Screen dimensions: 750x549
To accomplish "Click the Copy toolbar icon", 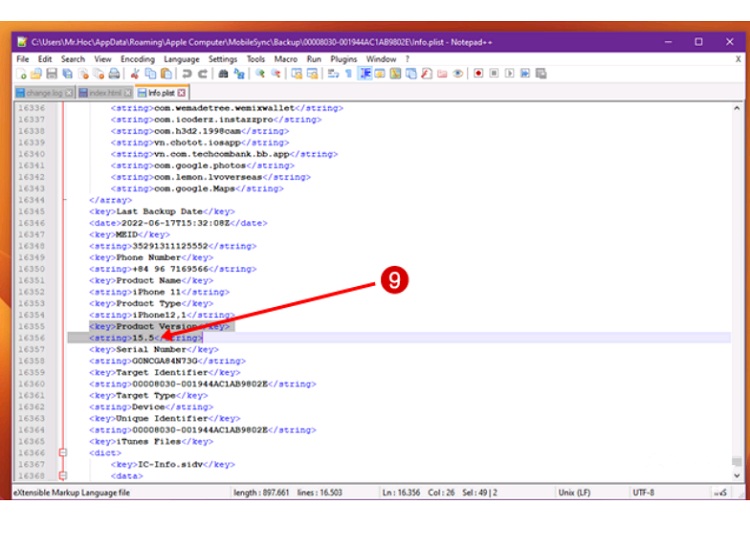I will click(x=150, y=74).
